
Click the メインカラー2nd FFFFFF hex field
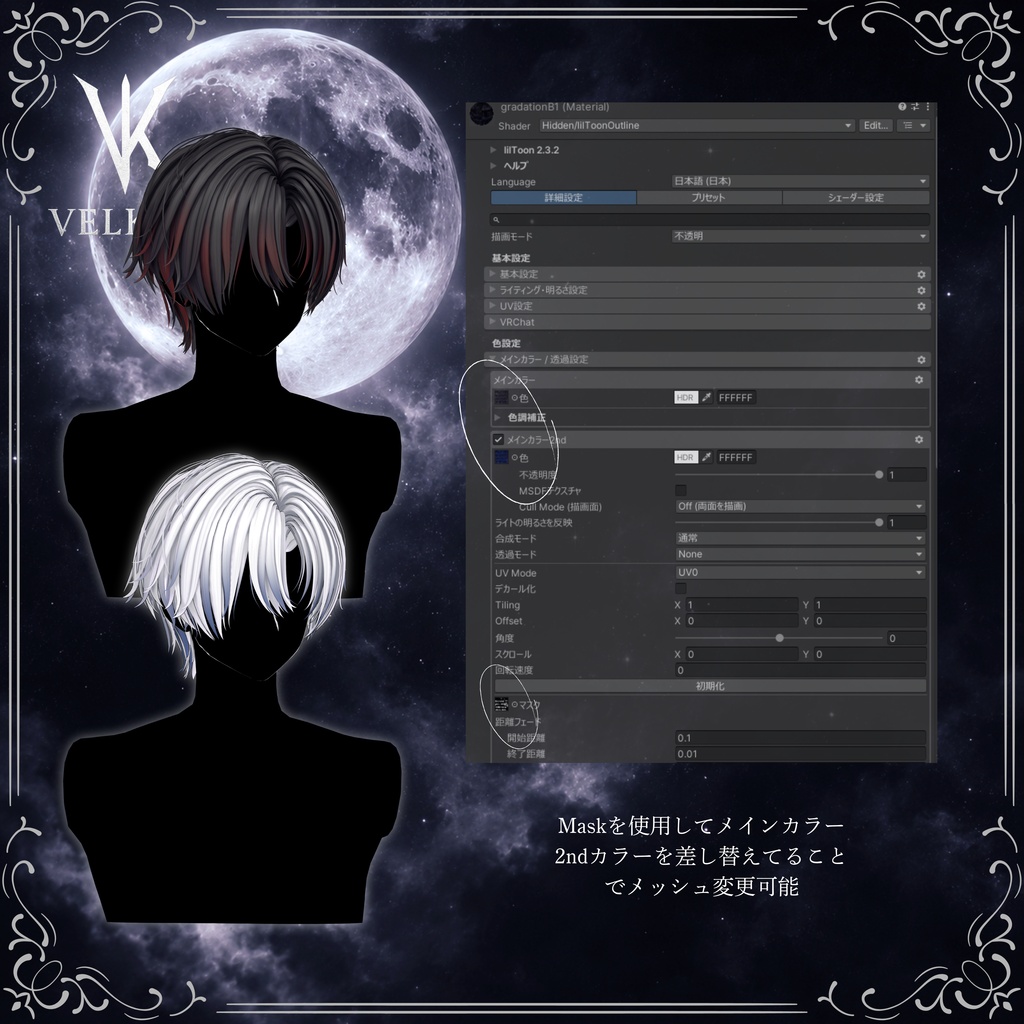(x=736, y=457)
